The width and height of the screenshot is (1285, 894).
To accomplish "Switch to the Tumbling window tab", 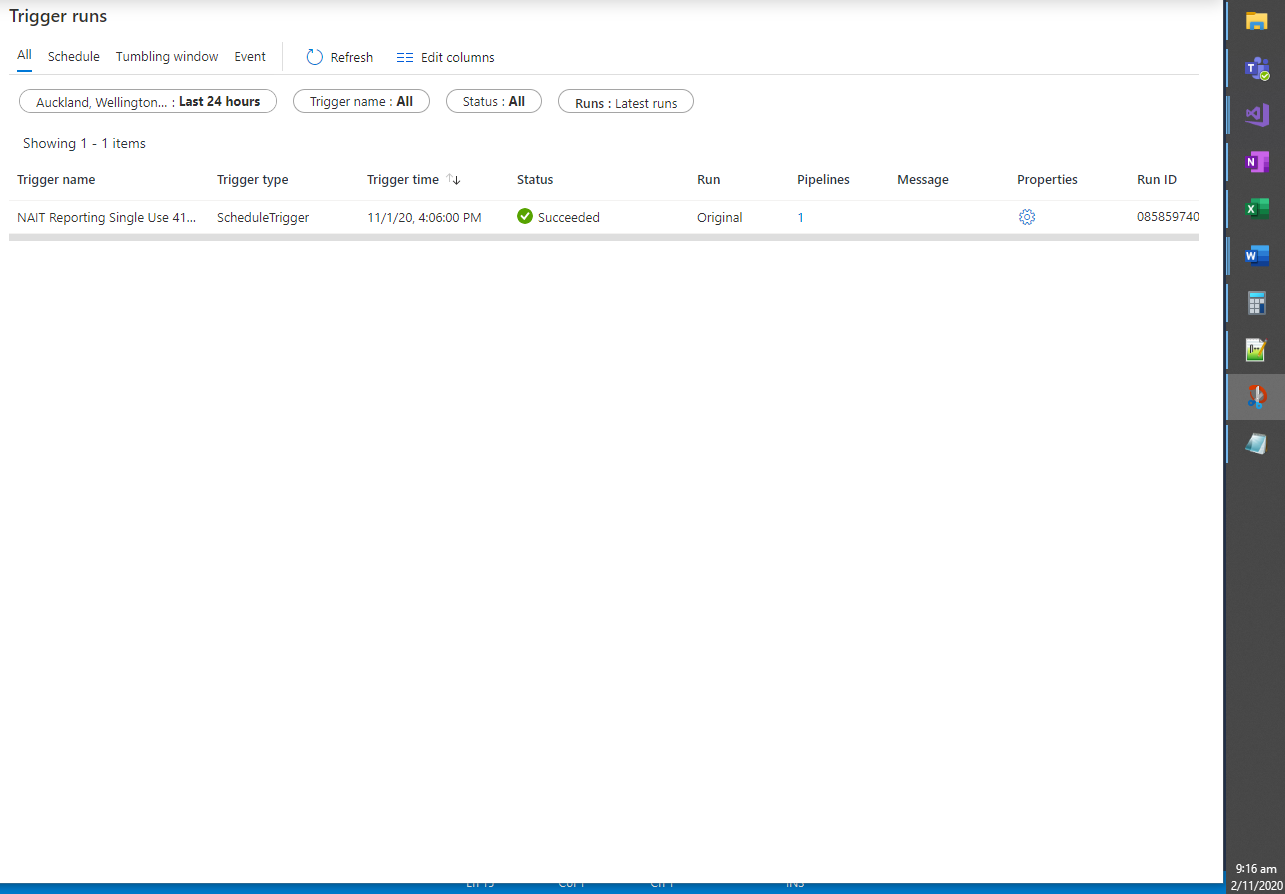I will click(167, 57).
